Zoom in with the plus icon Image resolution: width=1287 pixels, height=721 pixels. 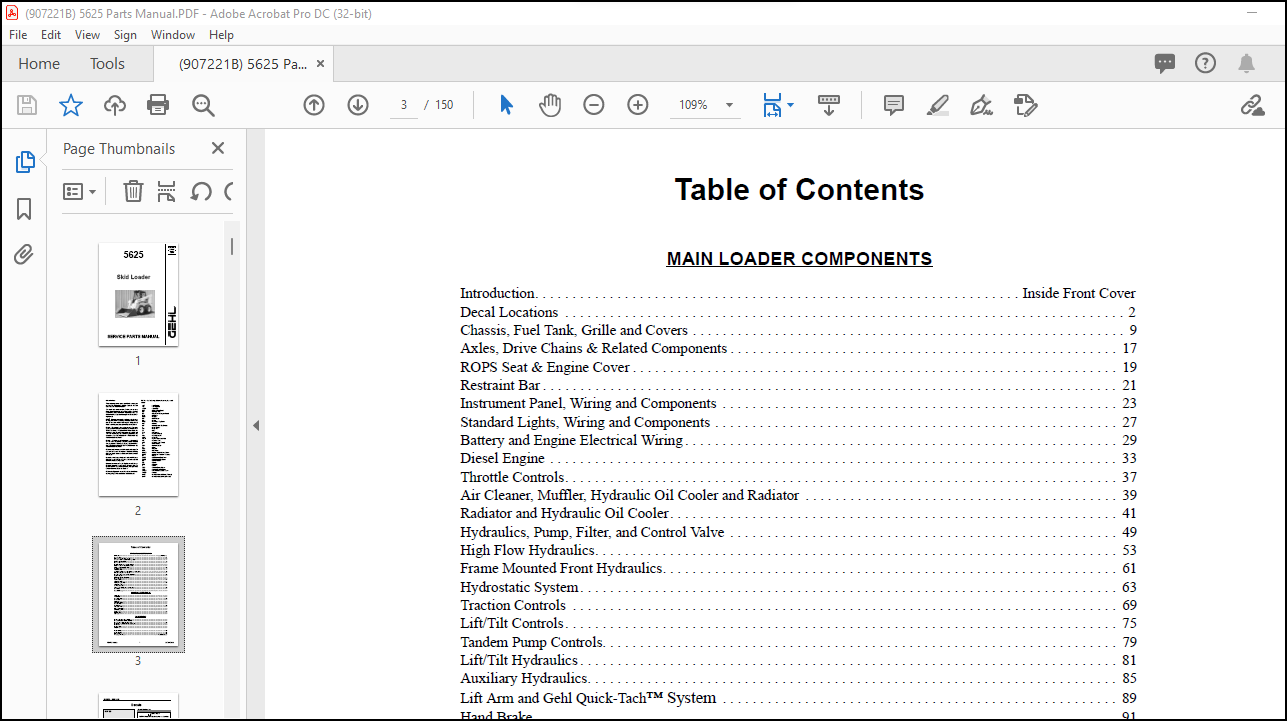[x=638, y=105]
